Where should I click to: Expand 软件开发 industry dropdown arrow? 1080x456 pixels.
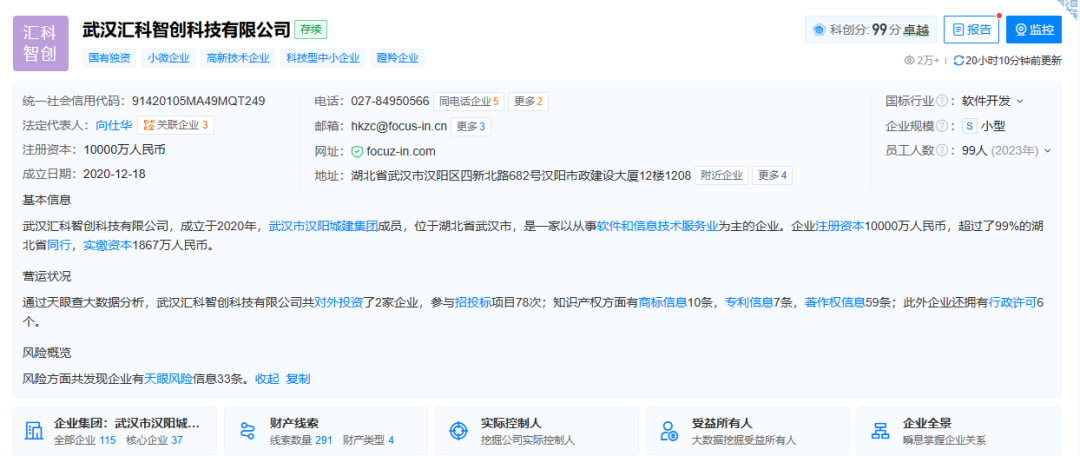(x=1020, y=101)
